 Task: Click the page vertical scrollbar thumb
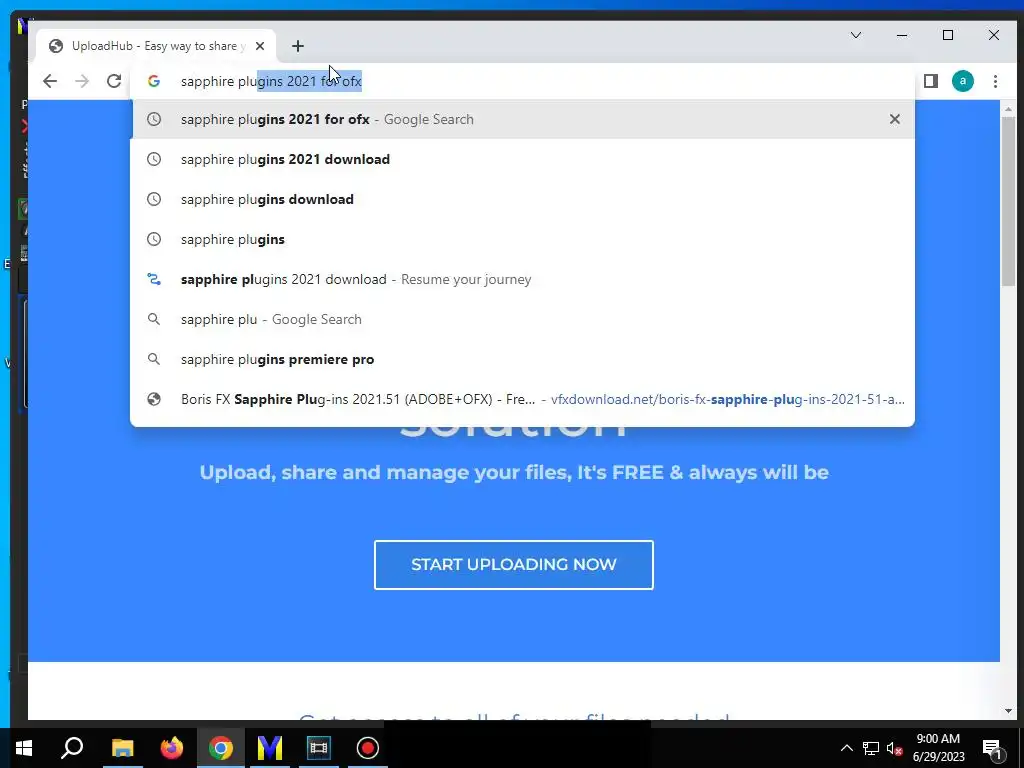pos(1008,201)
